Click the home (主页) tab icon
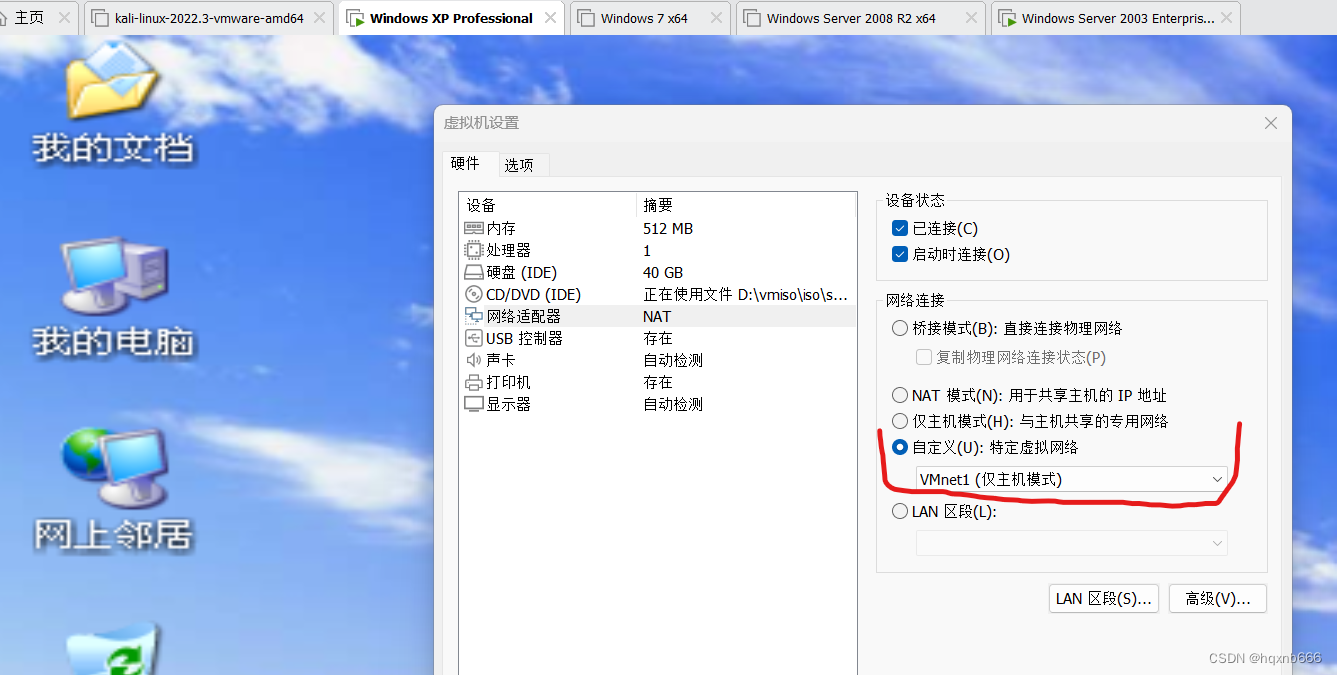The height and width of the screenshot is (675, 1337). (4, 18)
